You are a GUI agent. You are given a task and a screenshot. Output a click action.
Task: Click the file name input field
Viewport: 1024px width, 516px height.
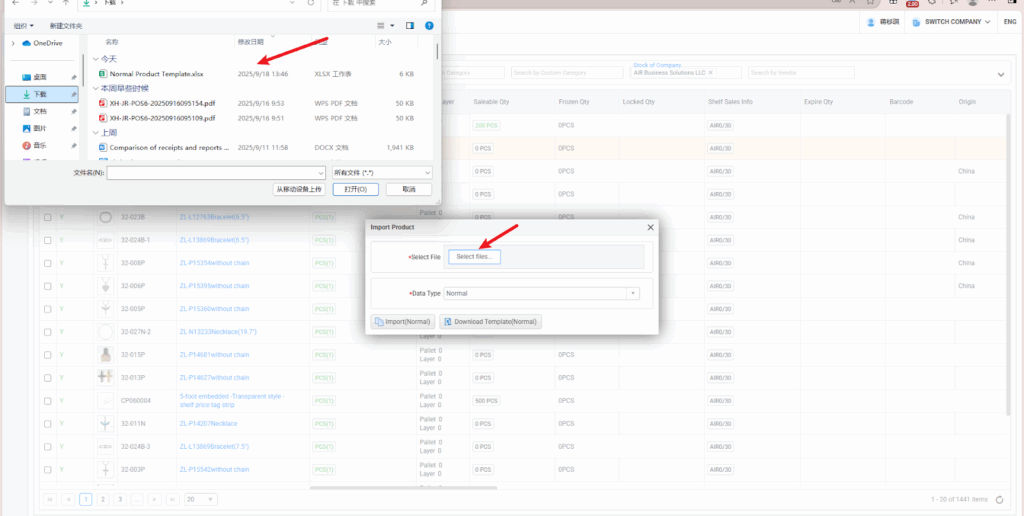[x=188, y=173]
